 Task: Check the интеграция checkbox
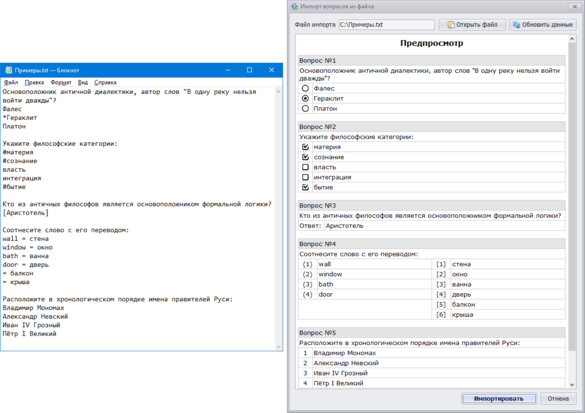[x=305, y=177]
